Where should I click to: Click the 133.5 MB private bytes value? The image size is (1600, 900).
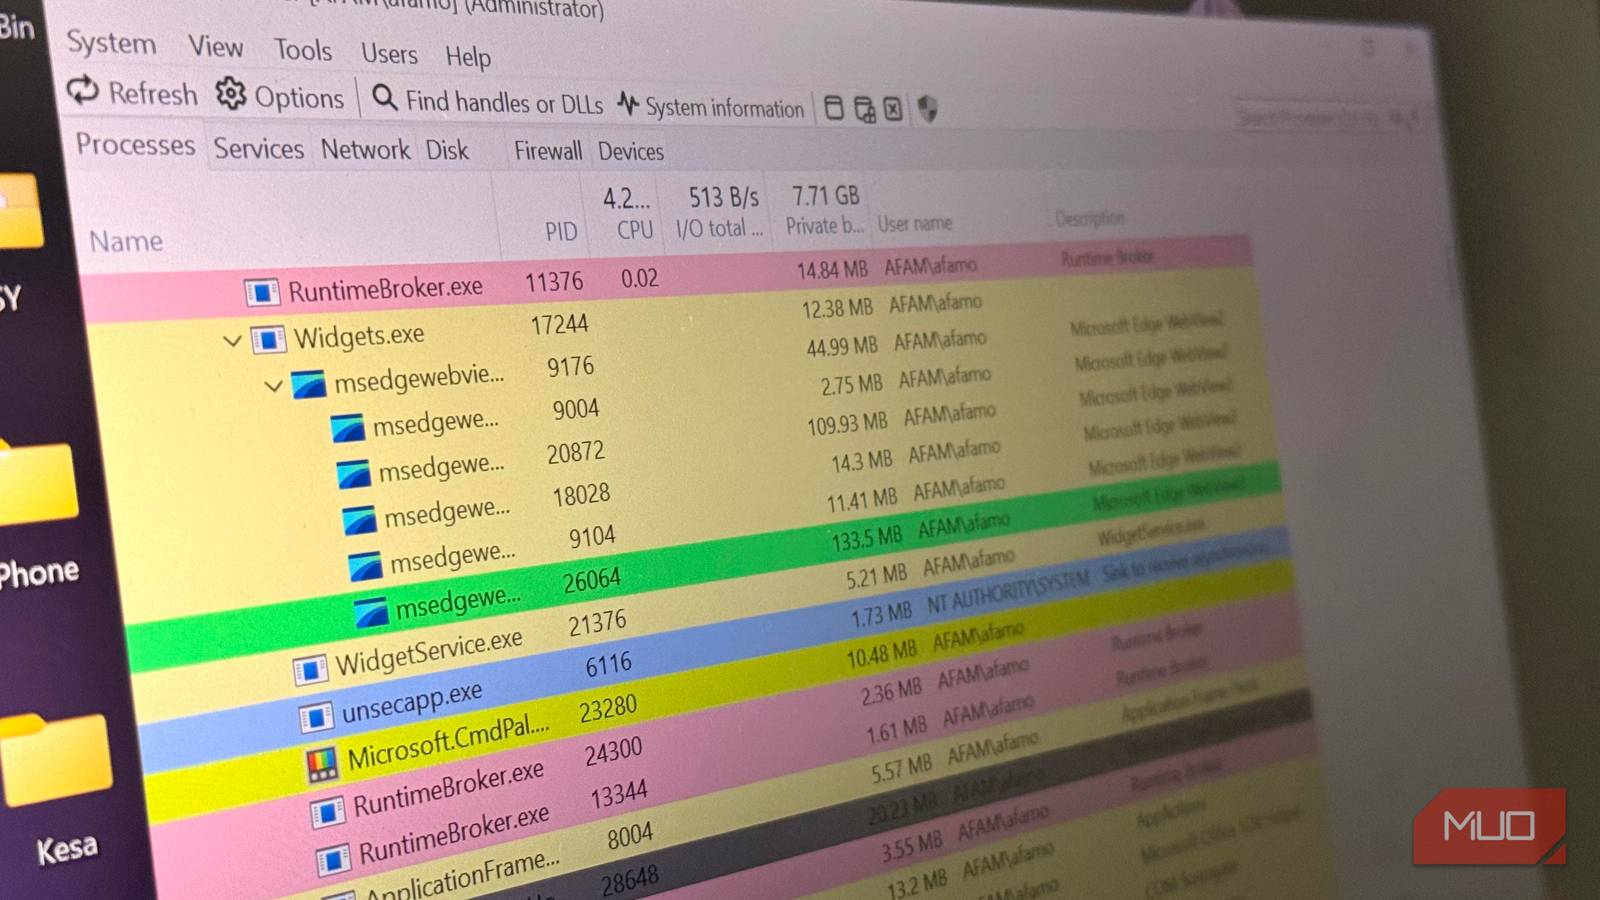click(x=867, y=540)
